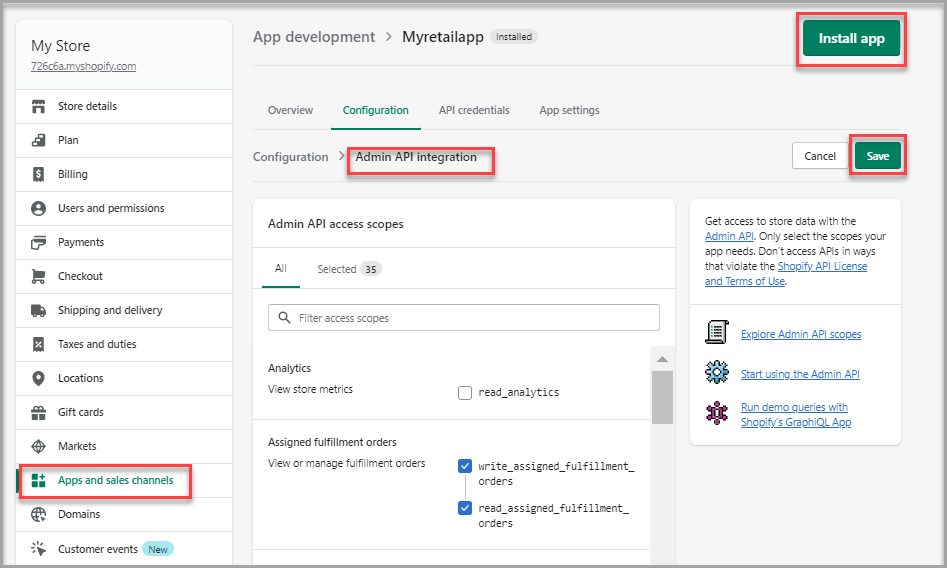Click the Payments card icon
947x568 pixels.
click(39, 242)
